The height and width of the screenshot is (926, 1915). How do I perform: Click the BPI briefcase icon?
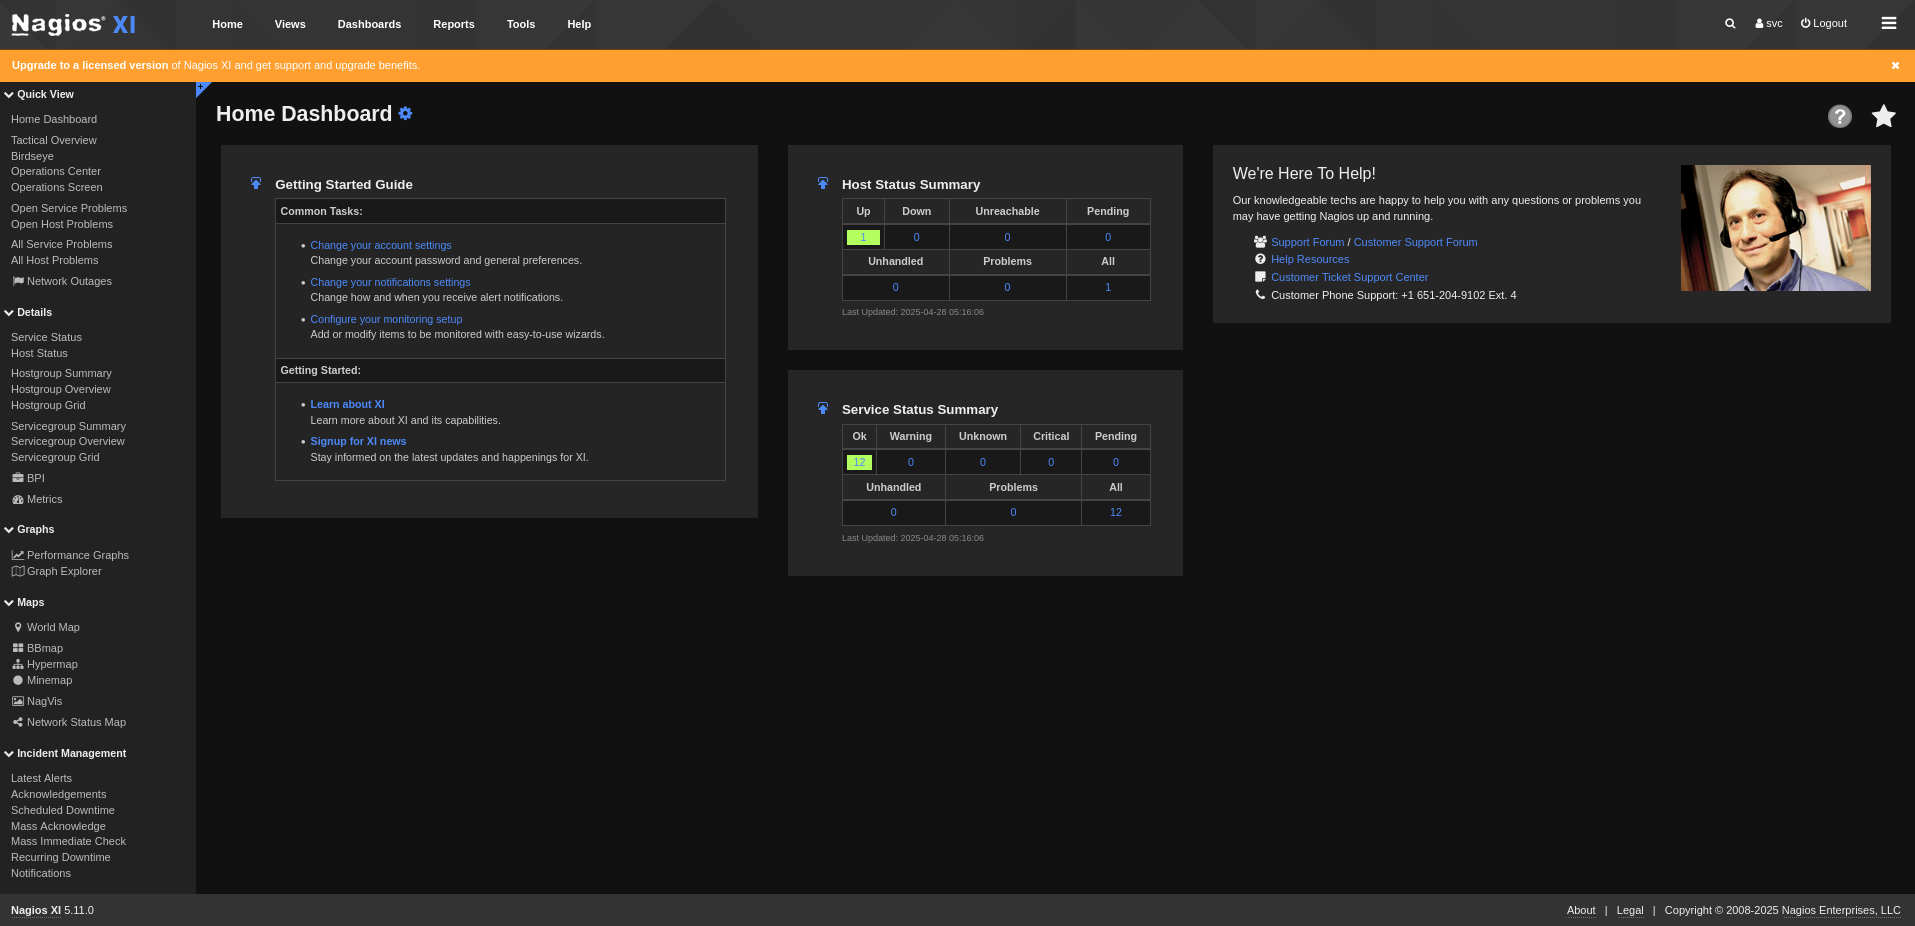(x=18, y=478)
